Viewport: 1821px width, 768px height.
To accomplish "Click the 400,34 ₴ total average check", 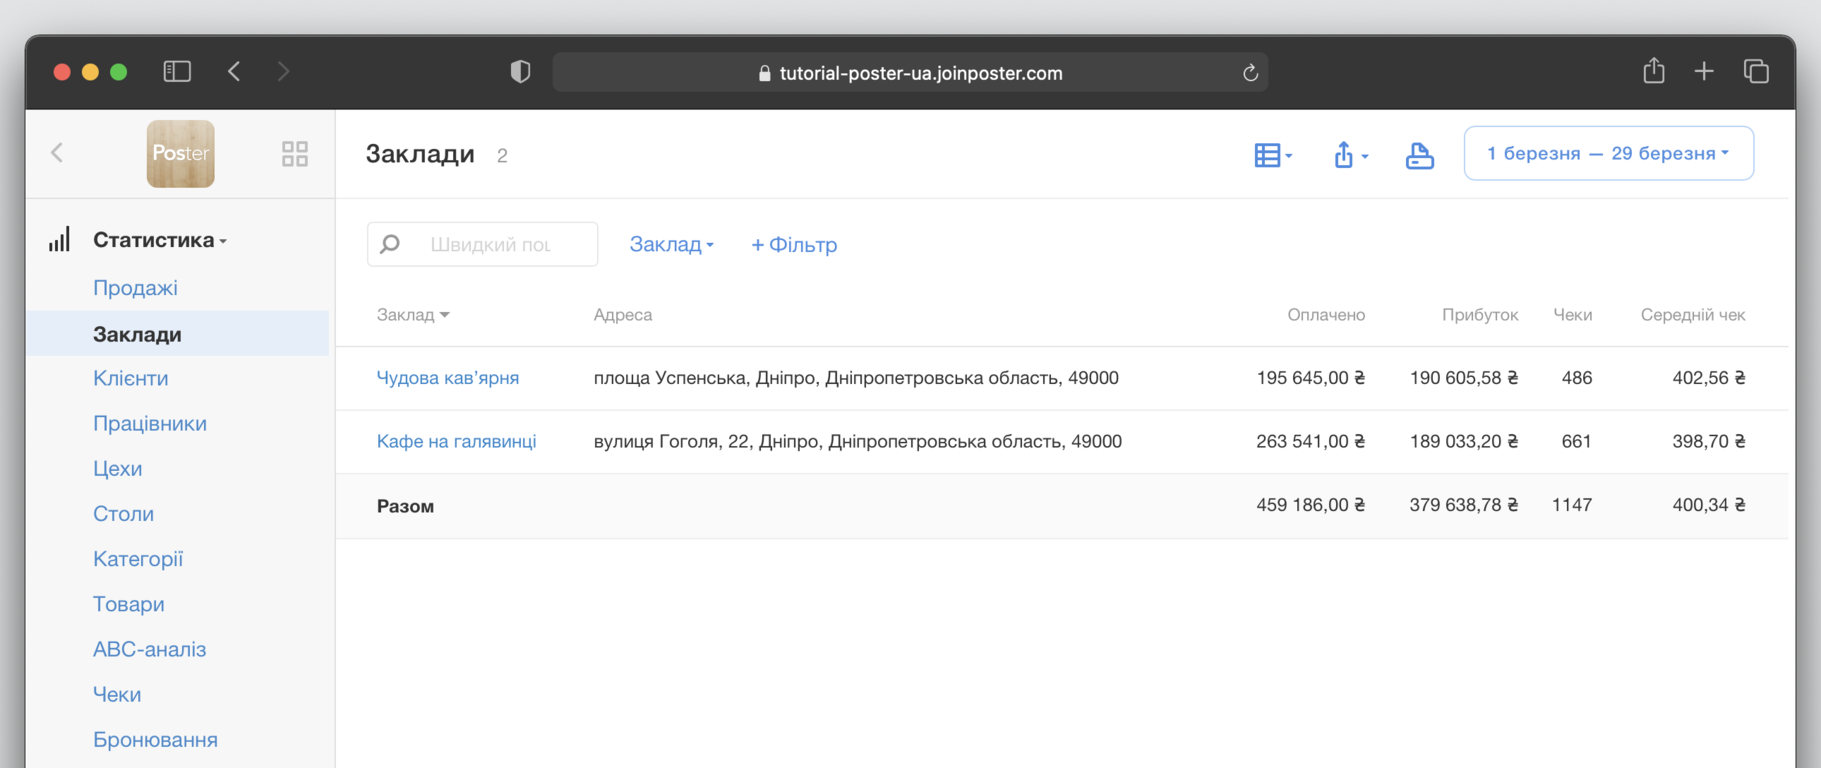I will click(1709, 505).
